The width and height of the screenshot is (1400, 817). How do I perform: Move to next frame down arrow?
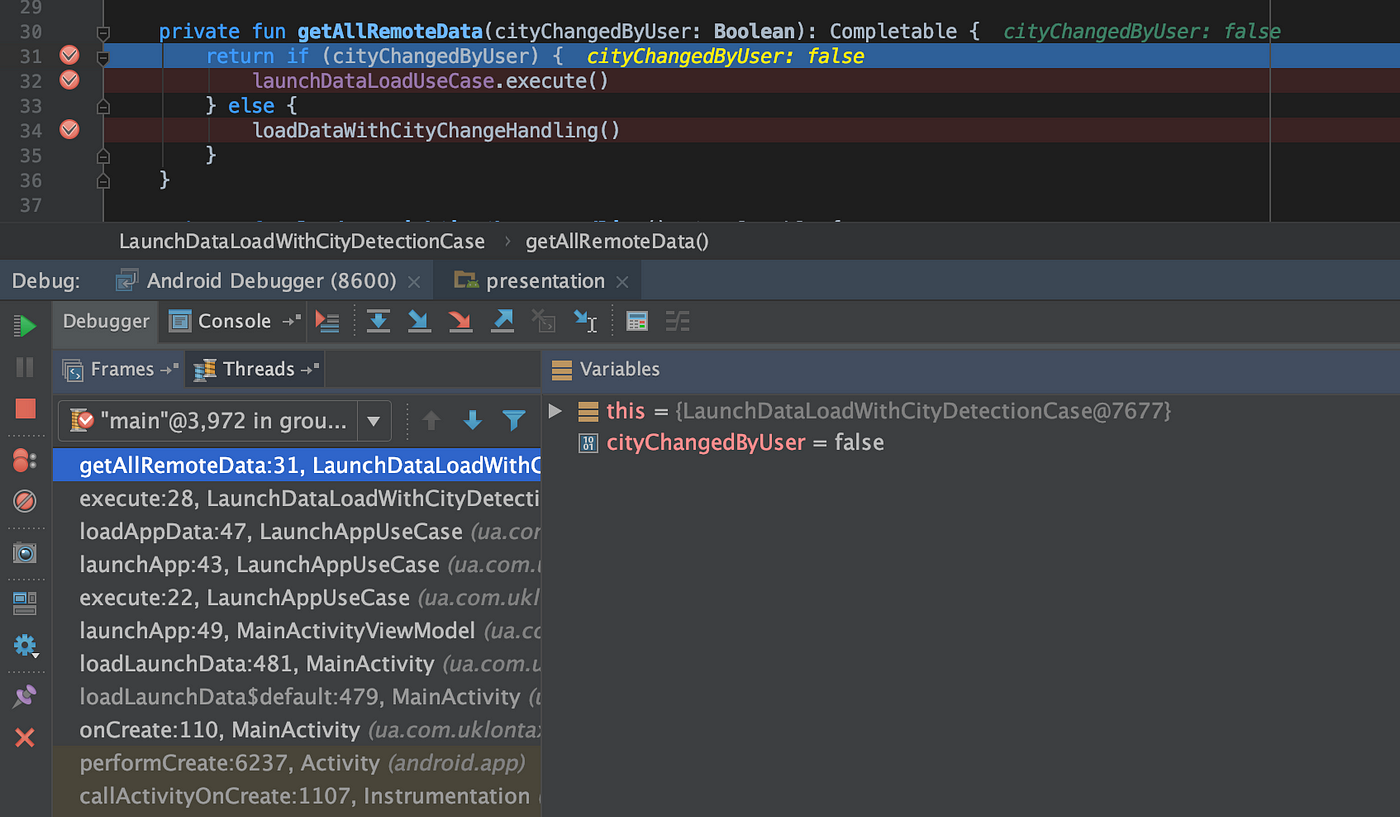473,421
